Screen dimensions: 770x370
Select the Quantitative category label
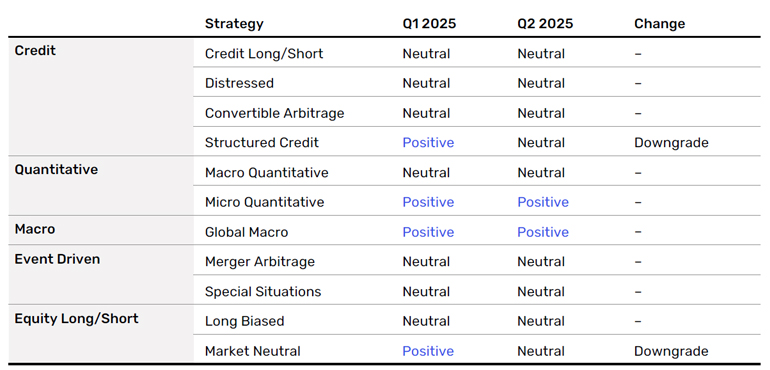(x=56, y=170)
